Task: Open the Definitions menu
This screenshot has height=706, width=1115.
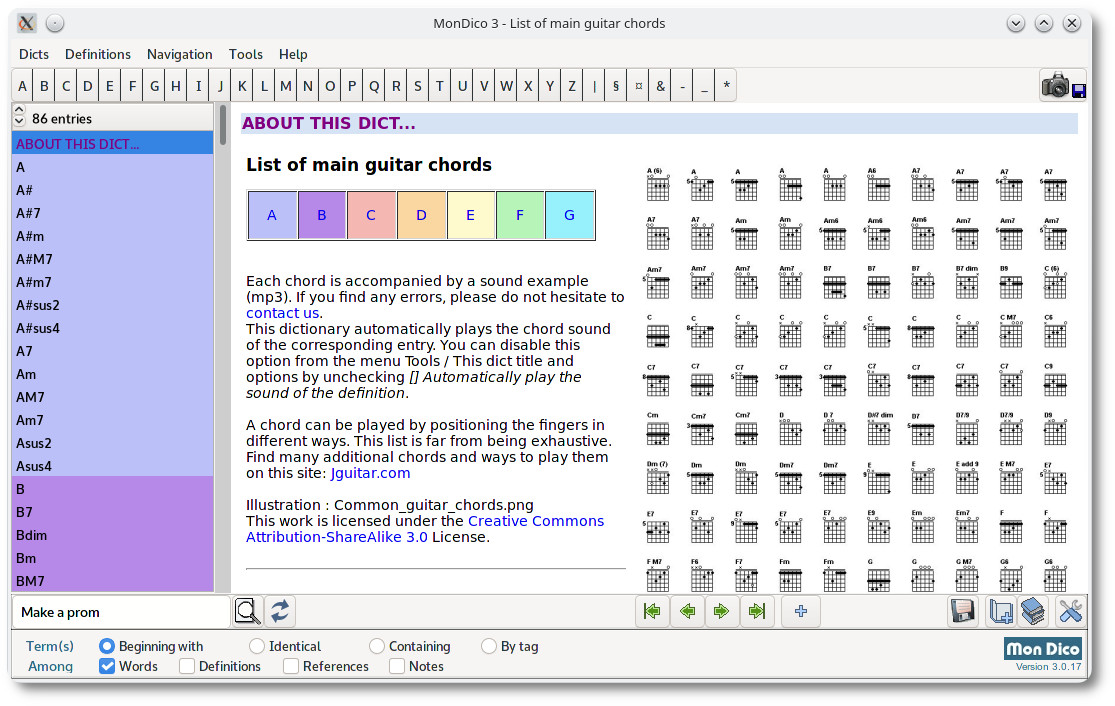Action: [98, 54]
